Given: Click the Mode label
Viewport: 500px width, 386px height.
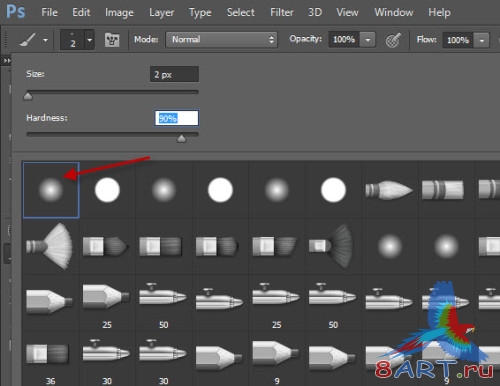Looking at the screenshot, I should 146,40.
